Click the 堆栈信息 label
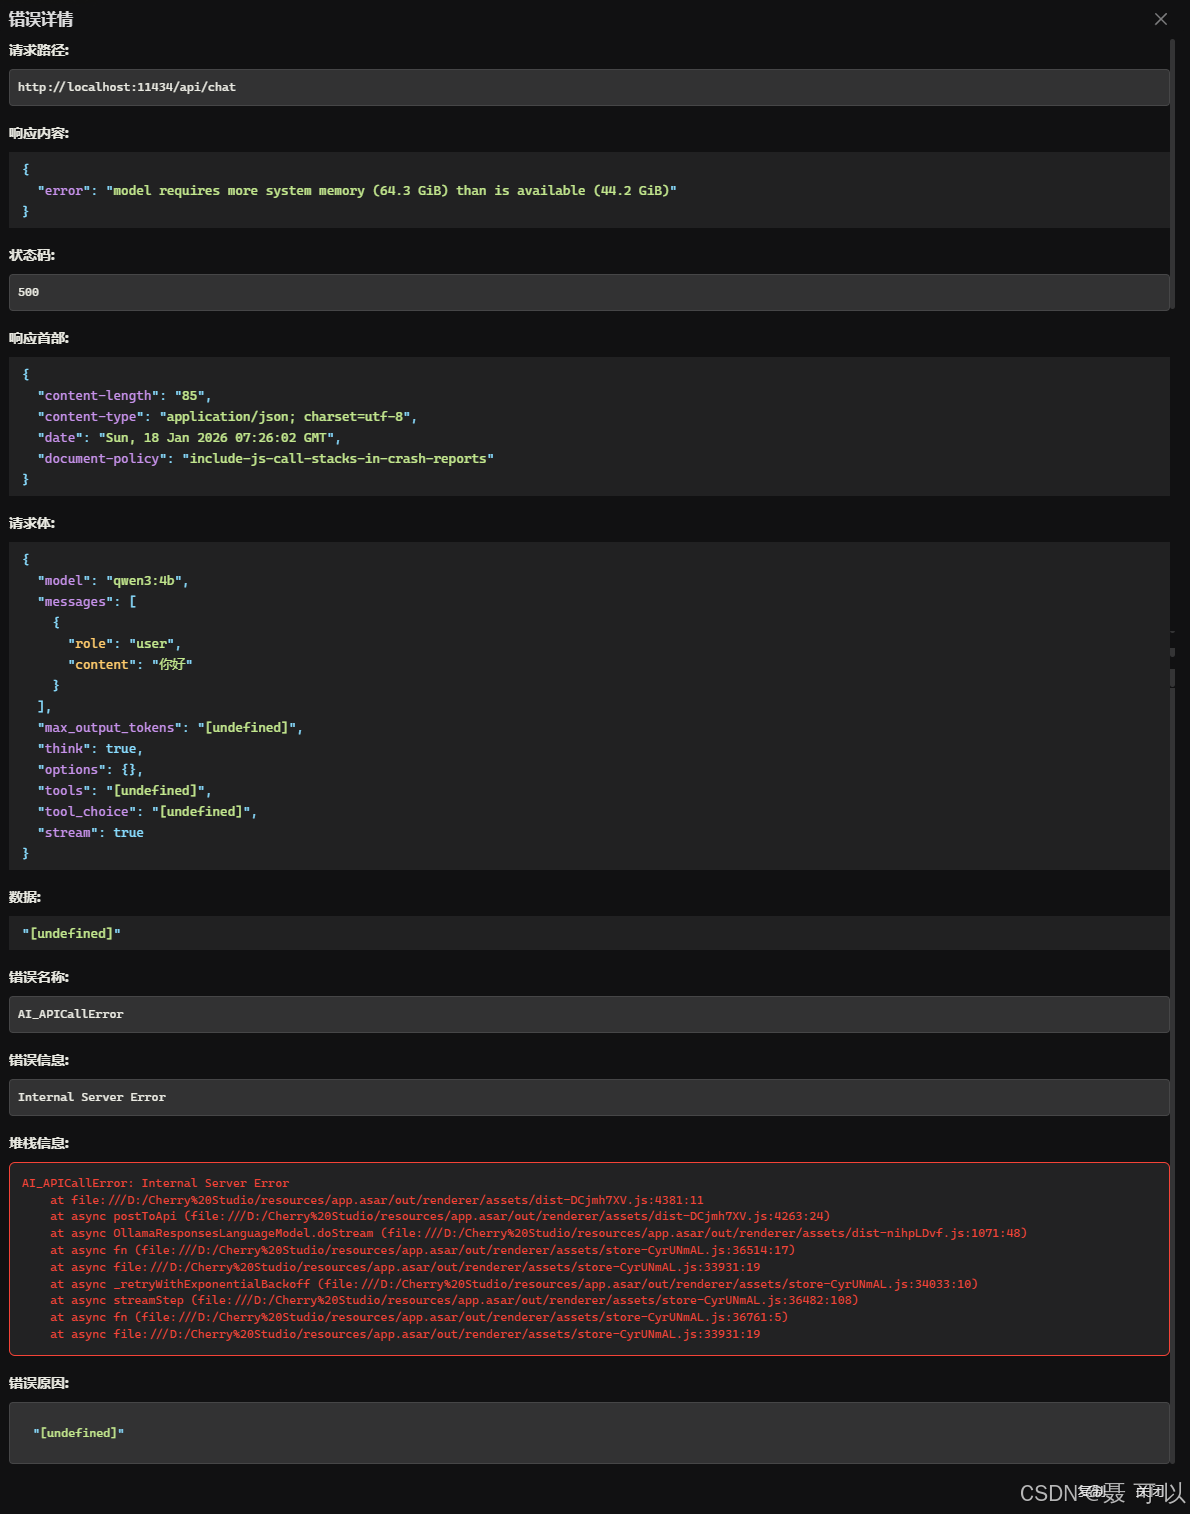Screen dimensions: 1190x1514 tap(39, 1143)
